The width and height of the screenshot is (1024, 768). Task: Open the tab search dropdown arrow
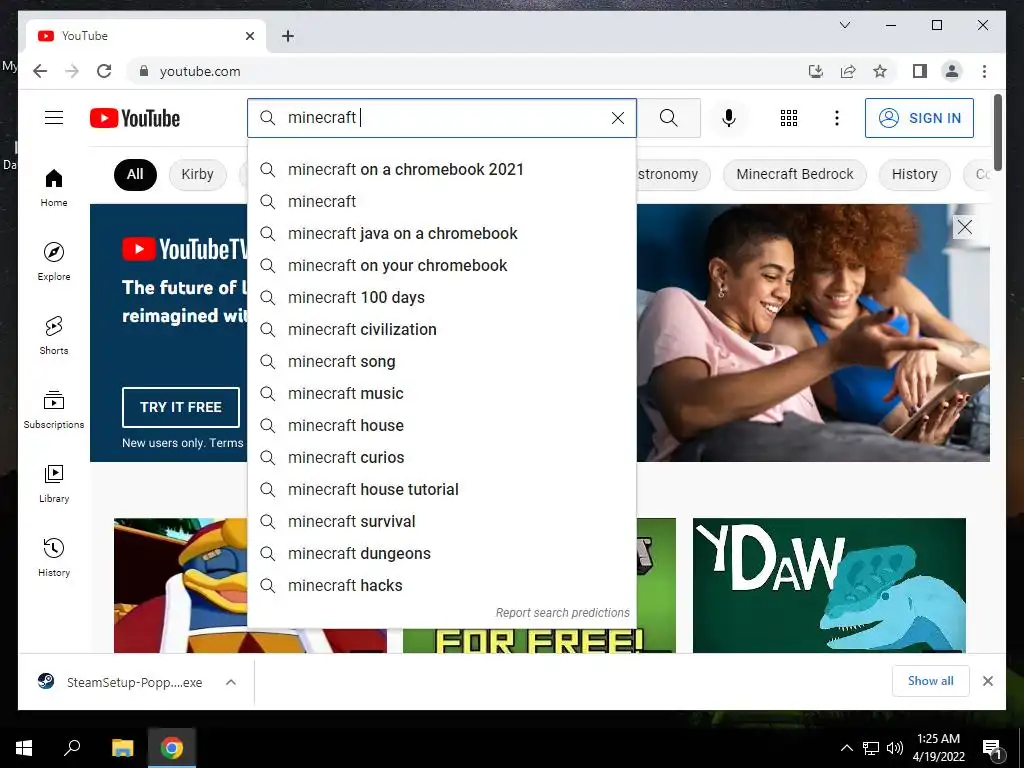[844, 25]
